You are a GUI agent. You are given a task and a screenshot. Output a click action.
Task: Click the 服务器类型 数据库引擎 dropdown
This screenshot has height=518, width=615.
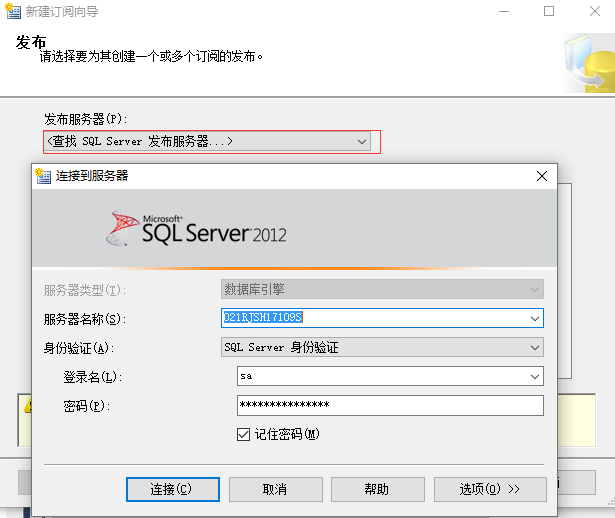click(381, 289)
